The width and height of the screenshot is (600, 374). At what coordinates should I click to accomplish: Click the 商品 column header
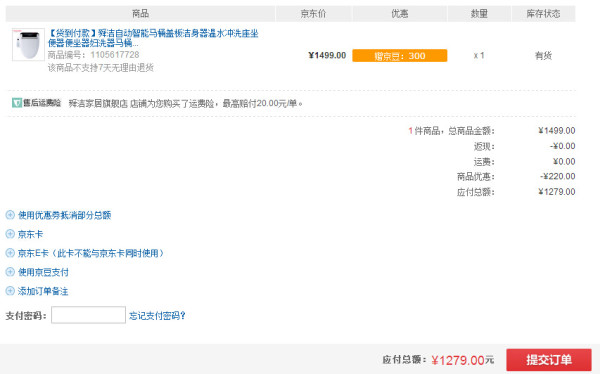(140, 14)
